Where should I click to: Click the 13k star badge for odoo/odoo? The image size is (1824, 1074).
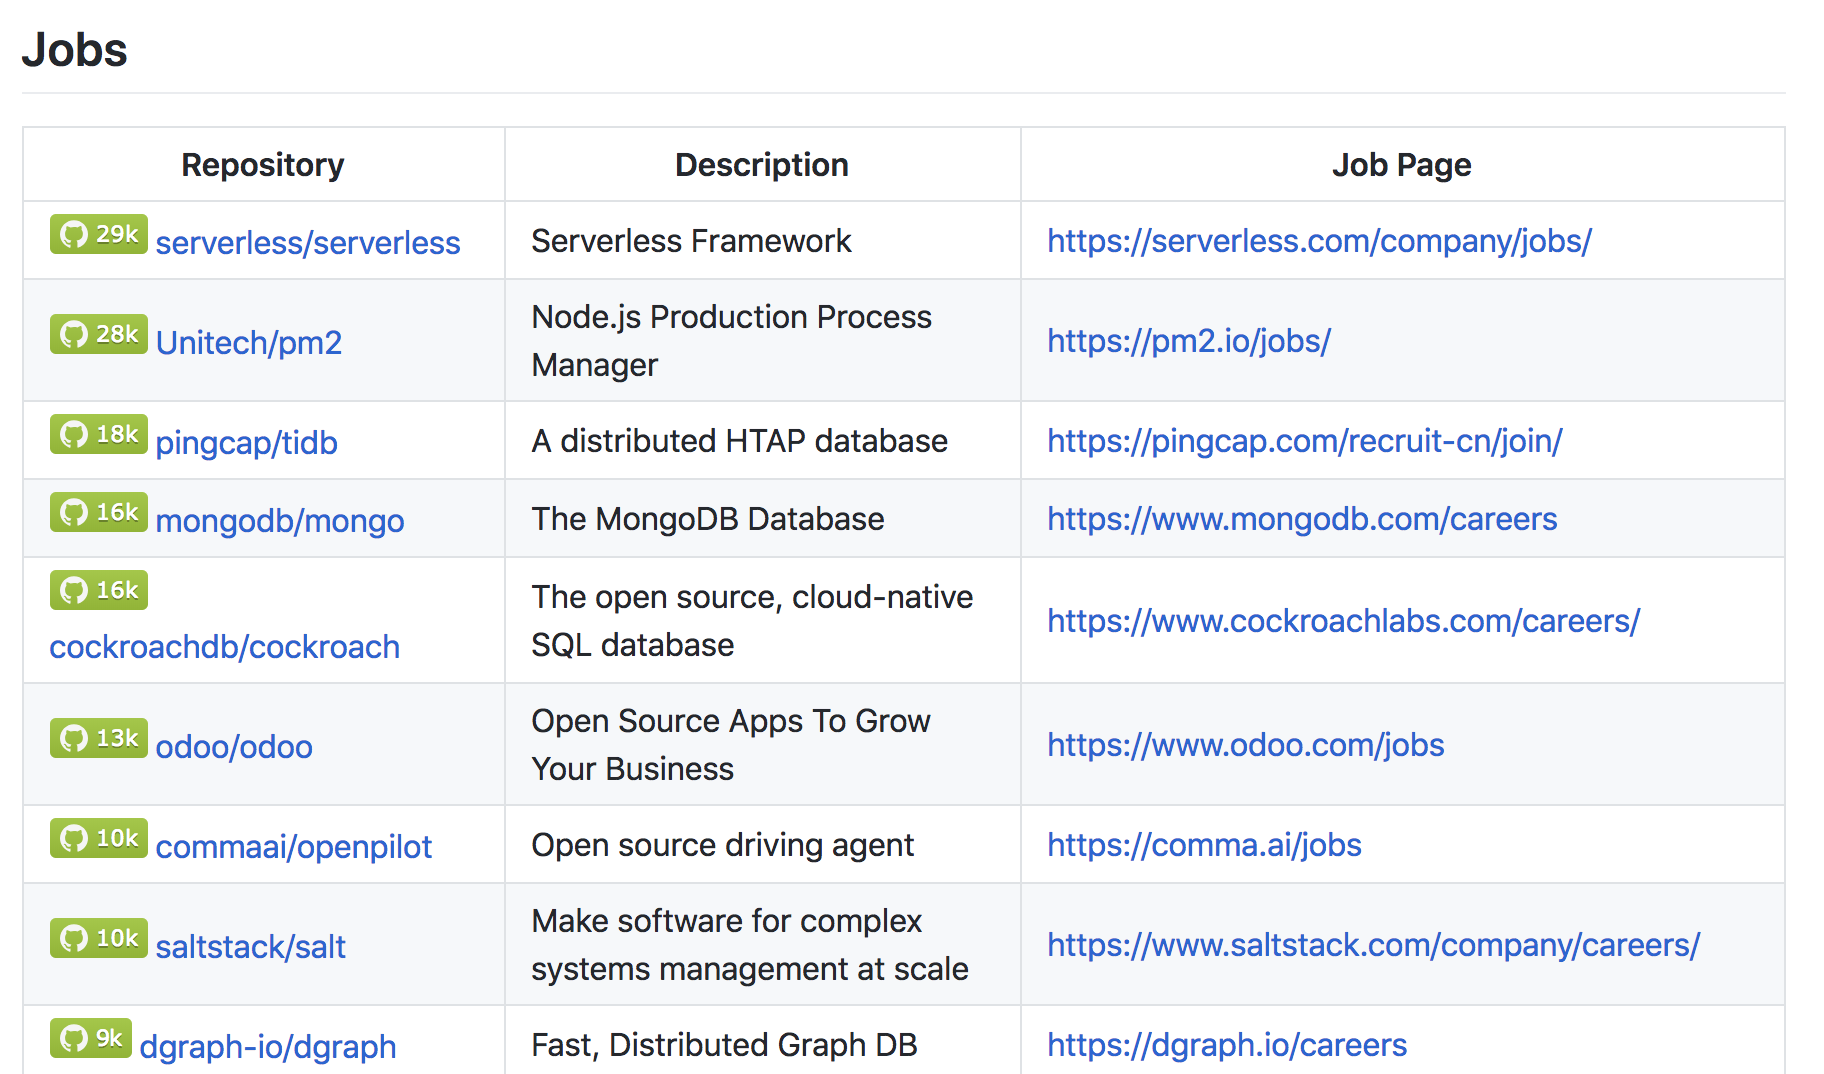tap(97, 738)
